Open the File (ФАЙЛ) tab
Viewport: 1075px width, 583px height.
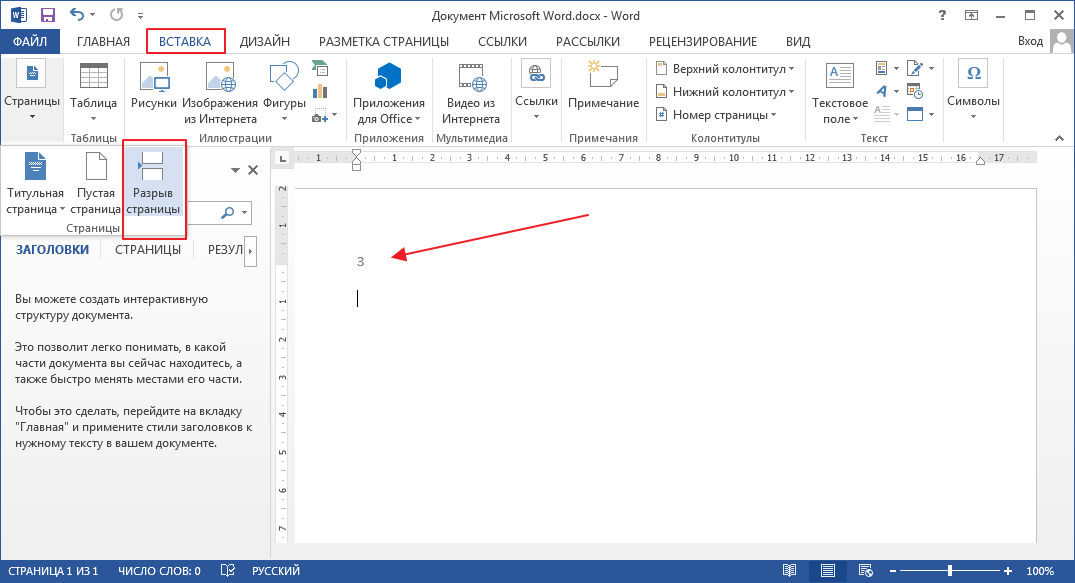[30, 41]
